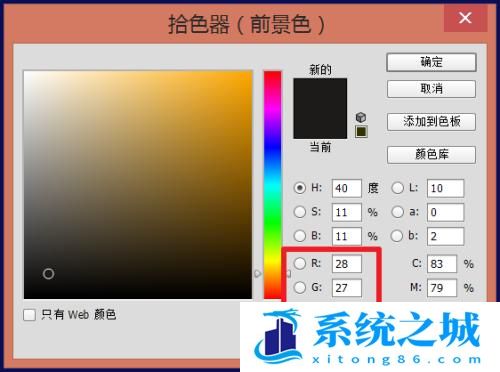Click the L value field showing 10
This screenshot has width=500, height=372.
445,188
